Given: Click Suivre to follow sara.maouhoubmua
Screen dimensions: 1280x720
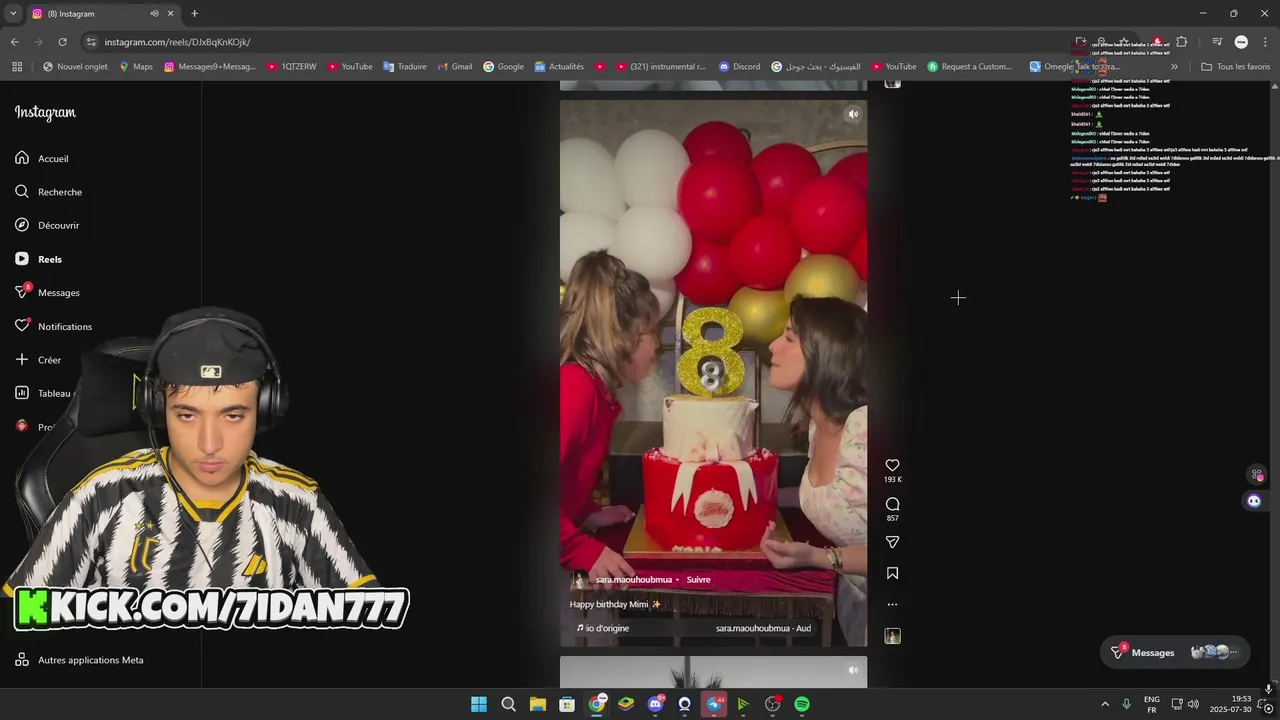Looking at the screenshot, I should [698, 580].
